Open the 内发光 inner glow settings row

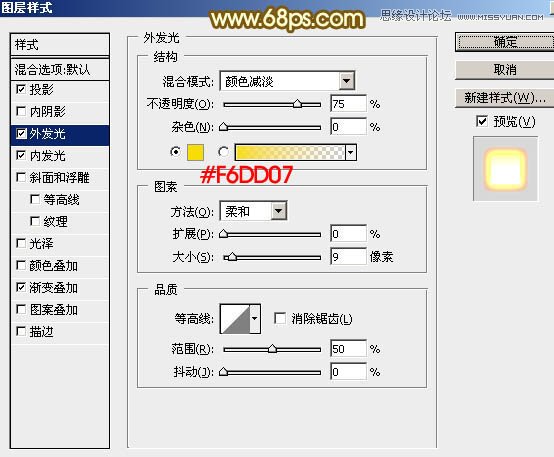pyautogui.click(x=60, y=156)
